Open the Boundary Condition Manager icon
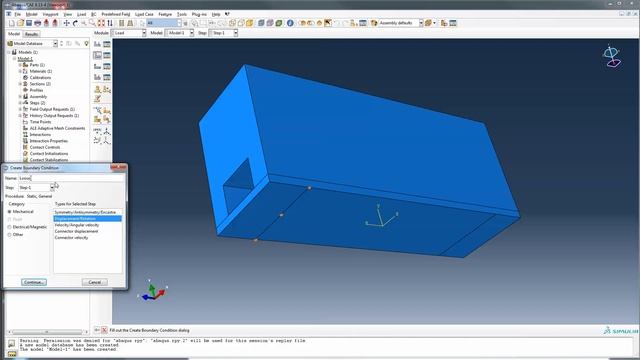640x360 pixels. [107, 55]
